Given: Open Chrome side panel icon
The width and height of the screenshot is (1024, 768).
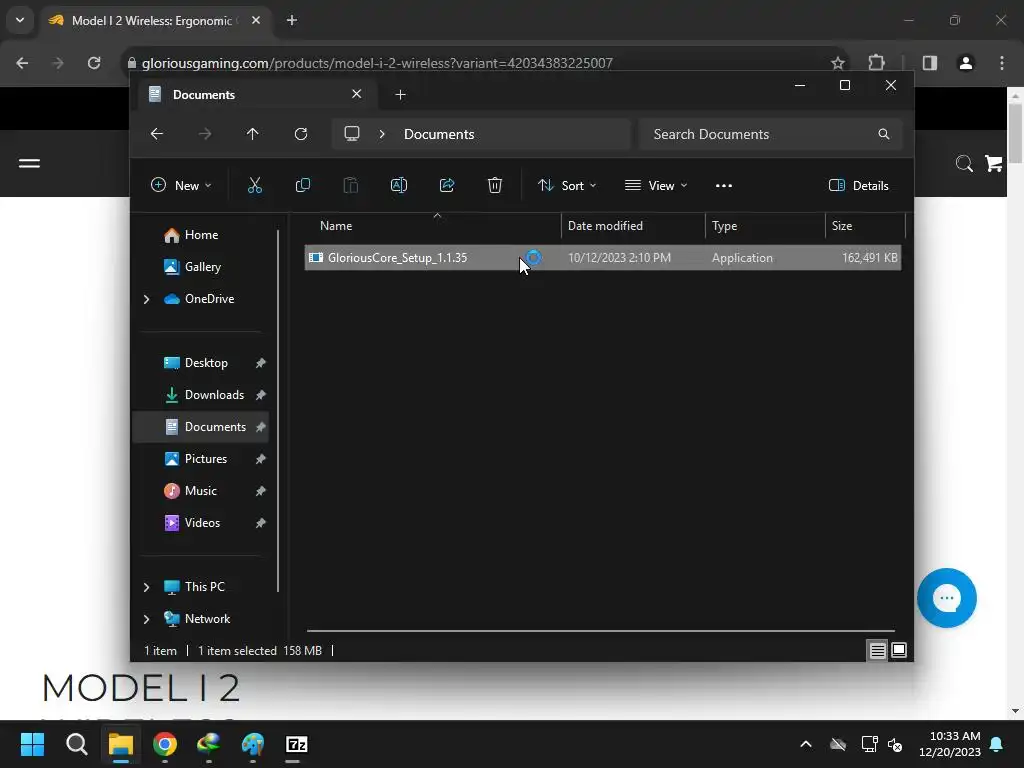Looking at the screenshot, I should pos(930,63).
